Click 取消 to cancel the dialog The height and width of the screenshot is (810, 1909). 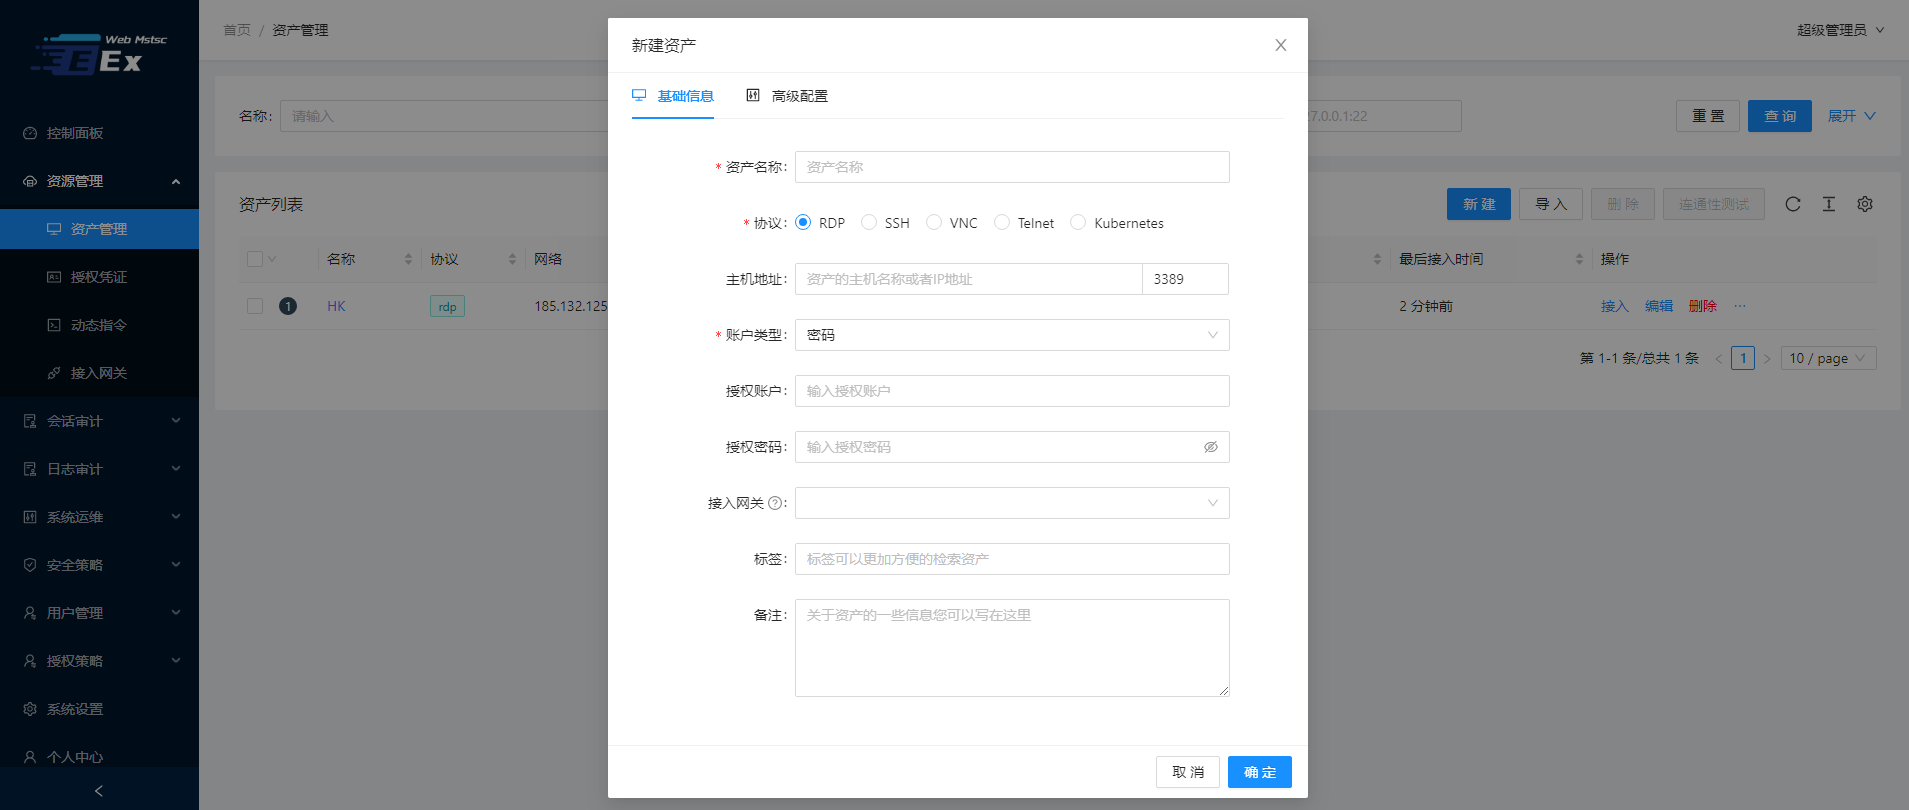pos(1188,772)
